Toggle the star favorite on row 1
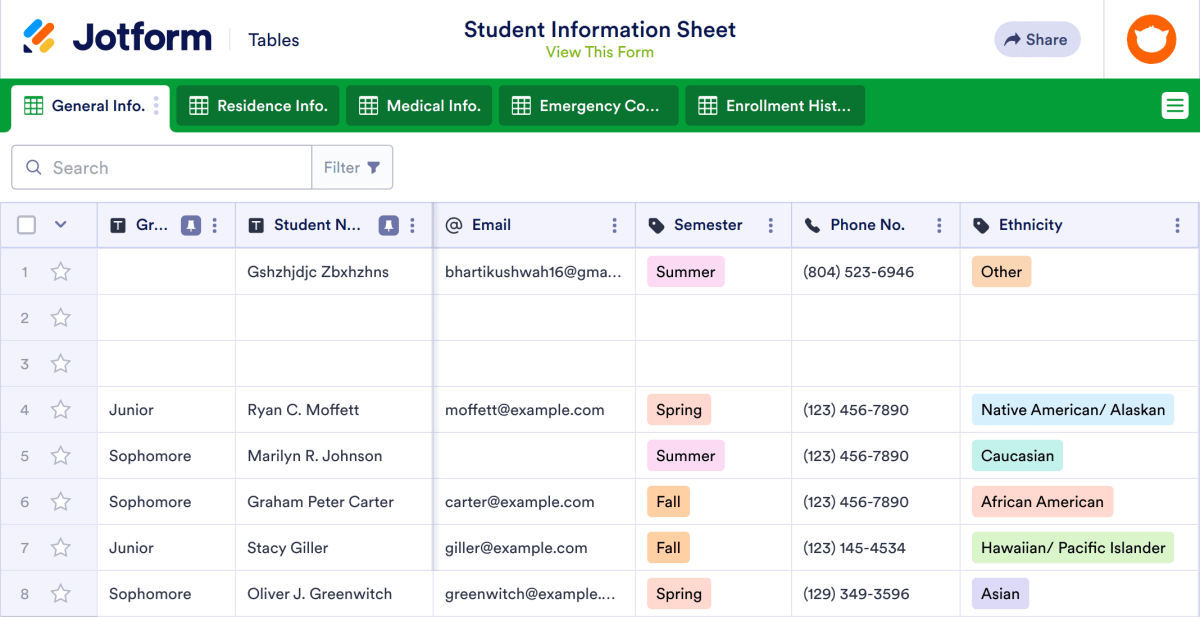This screenshot has height=617, width=1200. point(61,271)
